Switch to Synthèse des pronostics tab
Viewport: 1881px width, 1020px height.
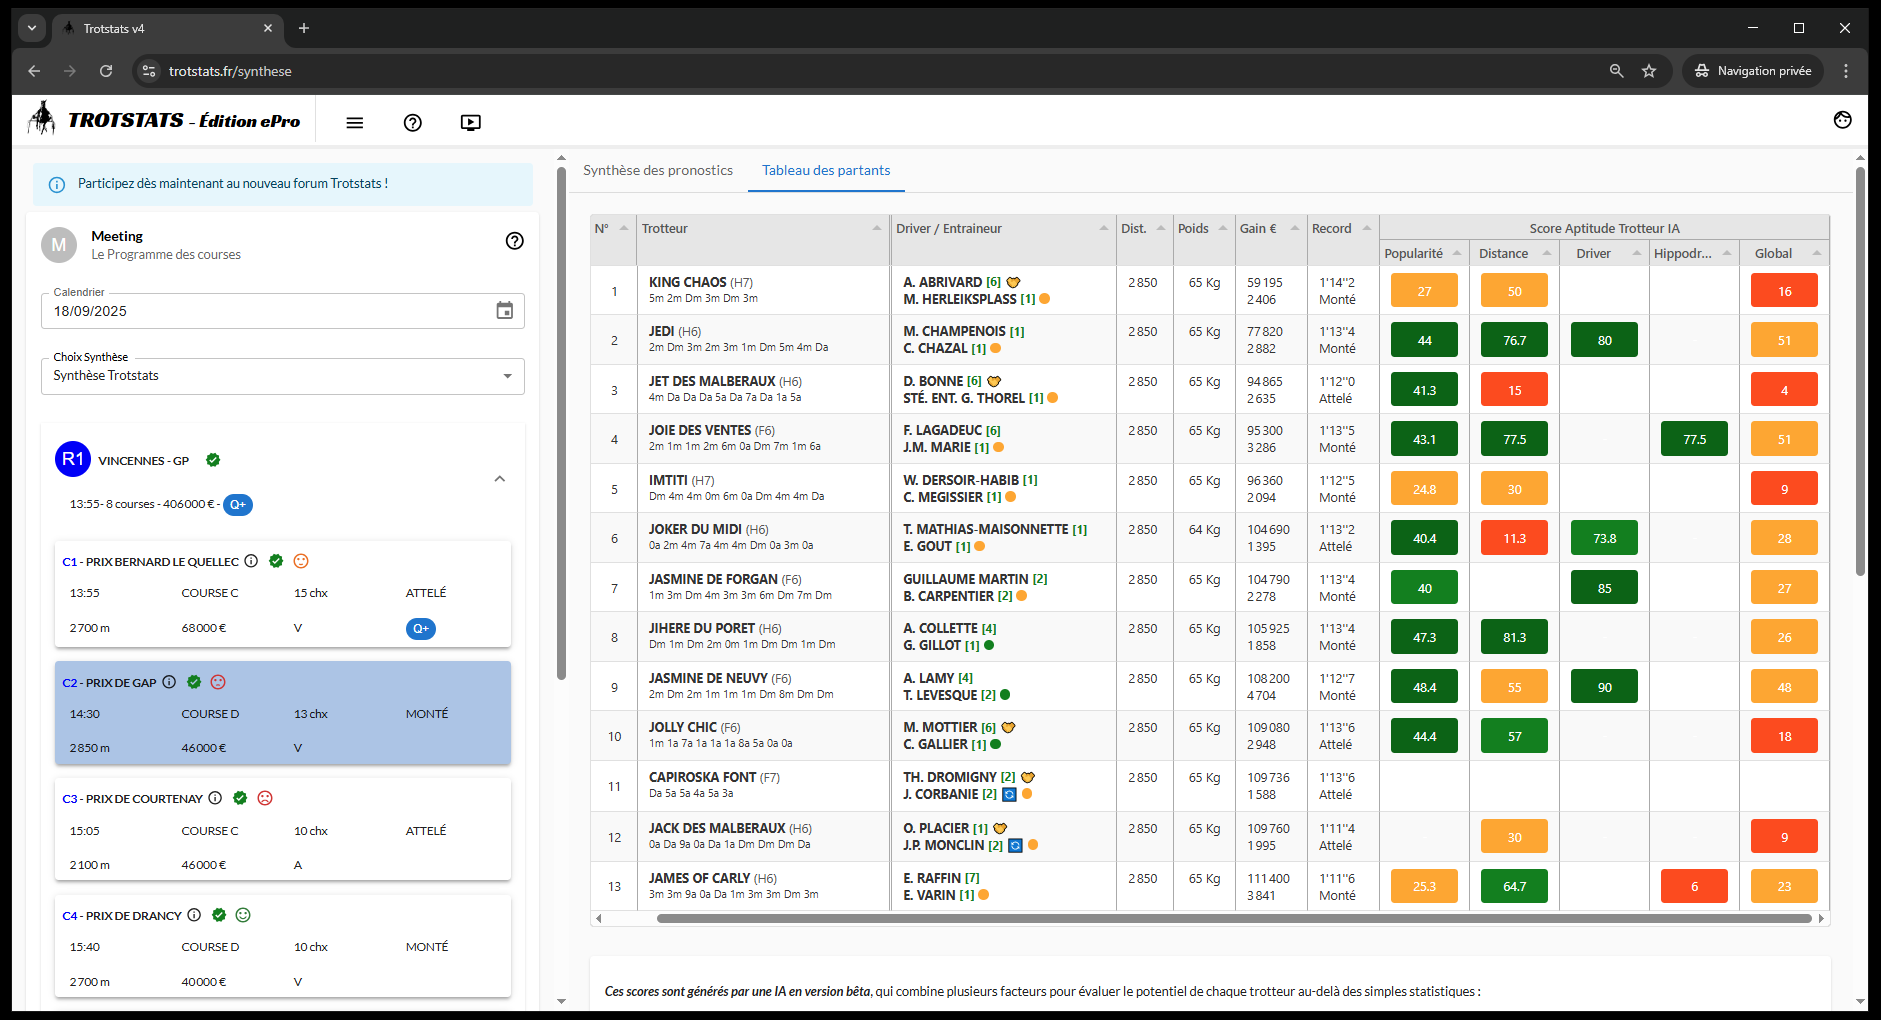coord(657,170)
